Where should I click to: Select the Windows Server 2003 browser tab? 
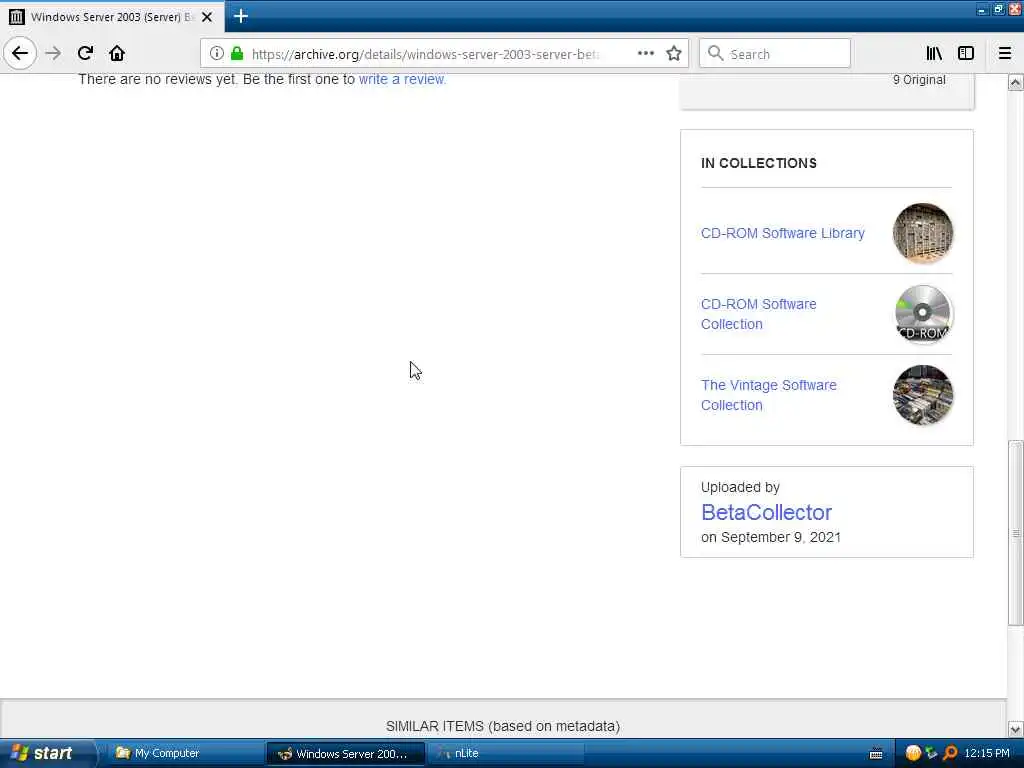112,16
